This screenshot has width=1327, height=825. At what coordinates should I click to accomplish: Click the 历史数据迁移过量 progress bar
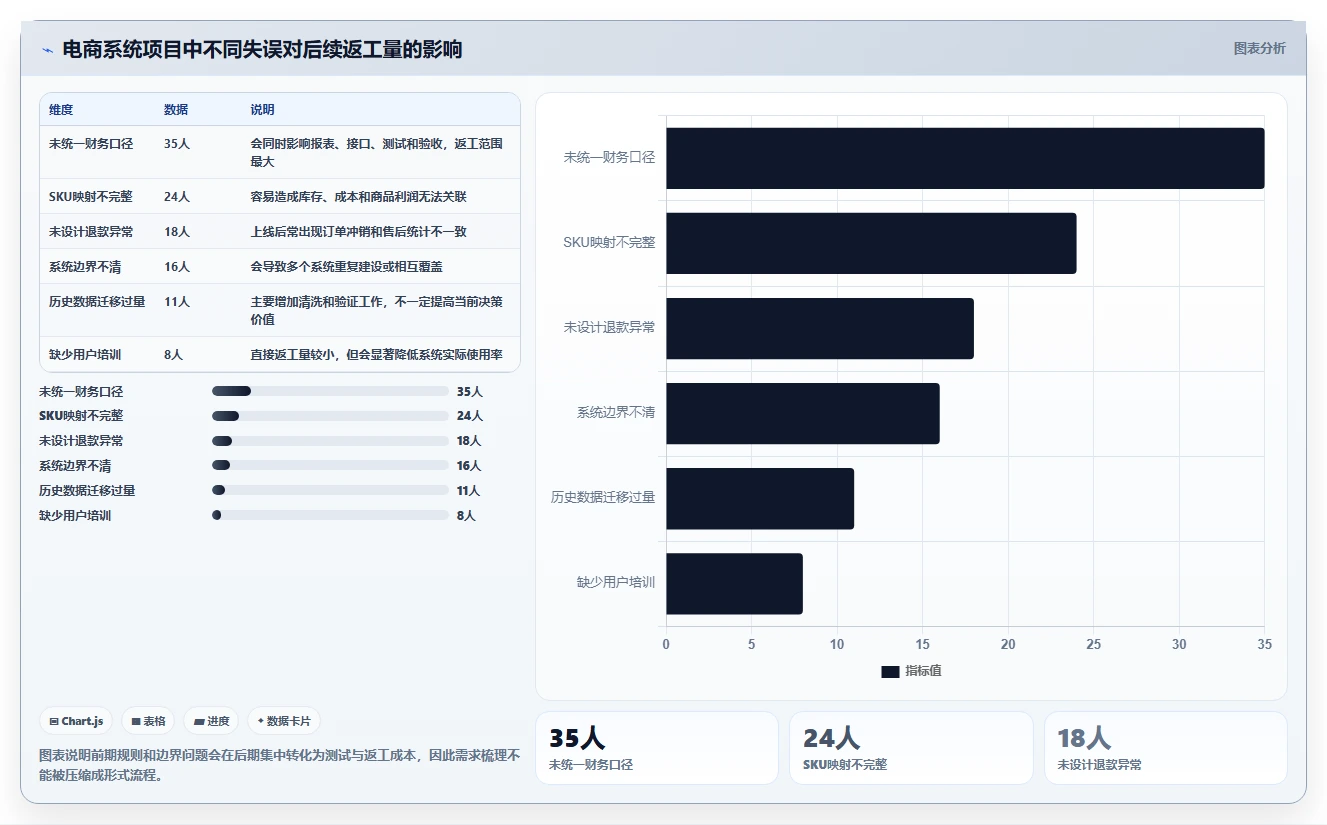tap(330, 490)
